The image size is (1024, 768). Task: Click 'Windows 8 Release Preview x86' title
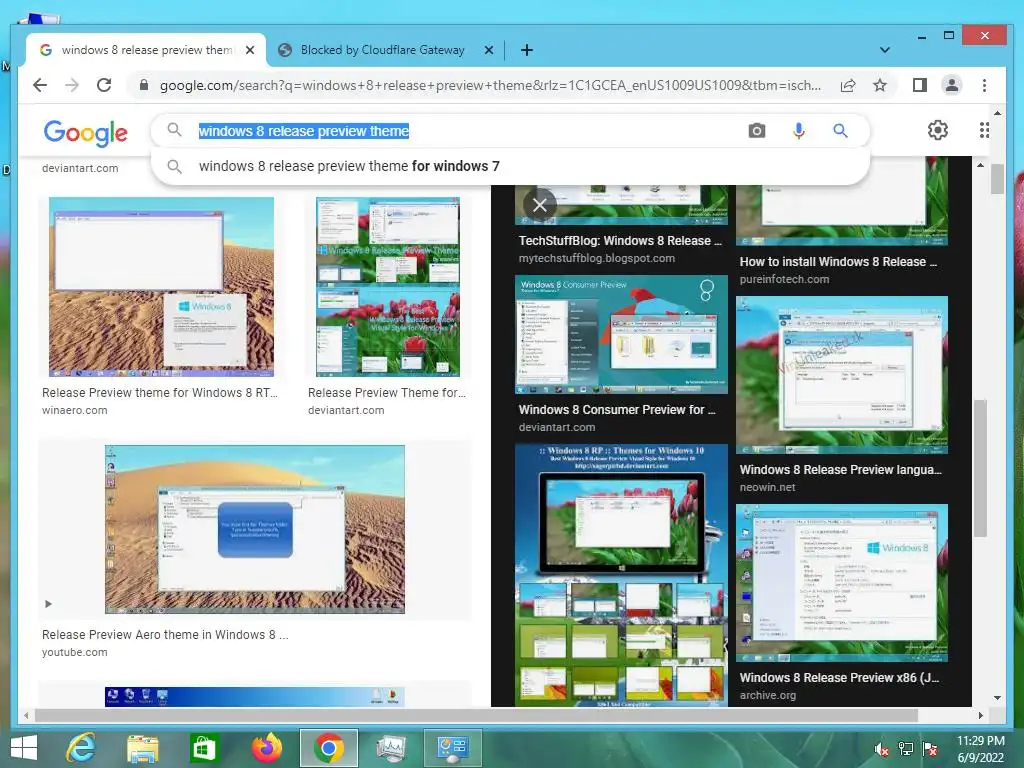coord(839,678)
